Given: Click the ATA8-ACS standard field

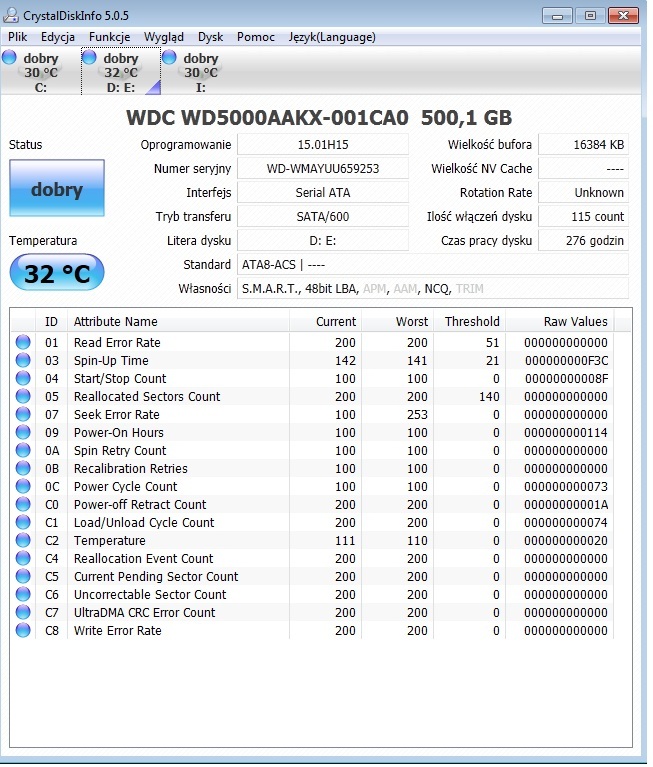Looking at the screenshot, I should coord(433,265).
